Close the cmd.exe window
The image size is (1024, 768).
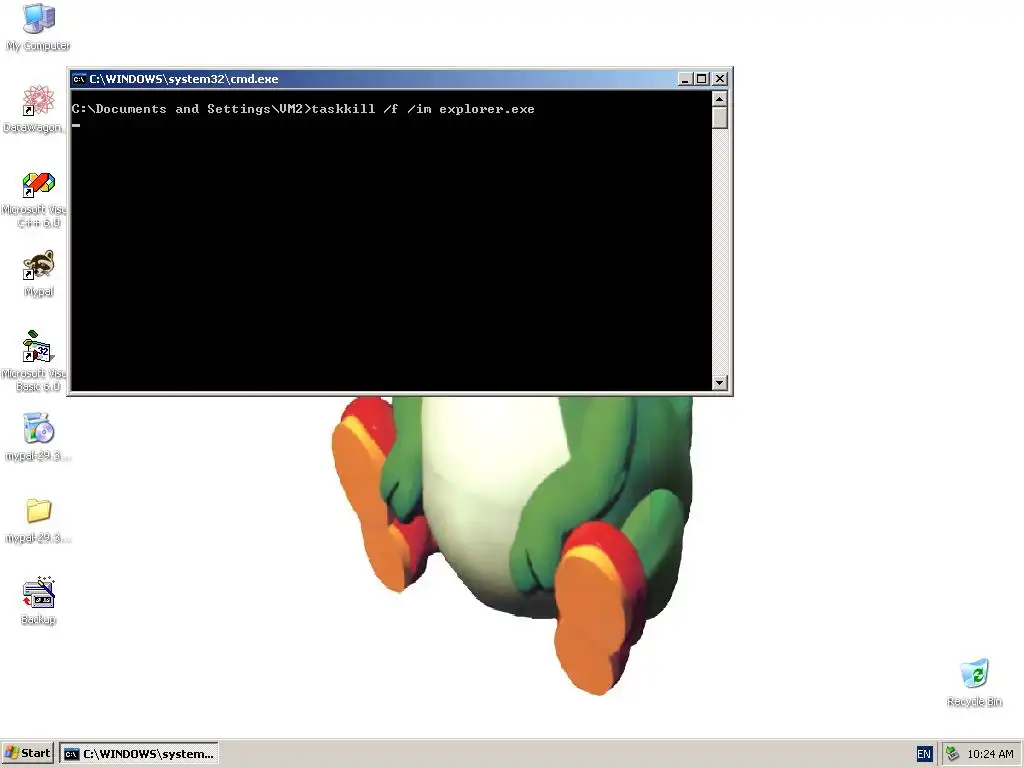[x=720, y=79]
